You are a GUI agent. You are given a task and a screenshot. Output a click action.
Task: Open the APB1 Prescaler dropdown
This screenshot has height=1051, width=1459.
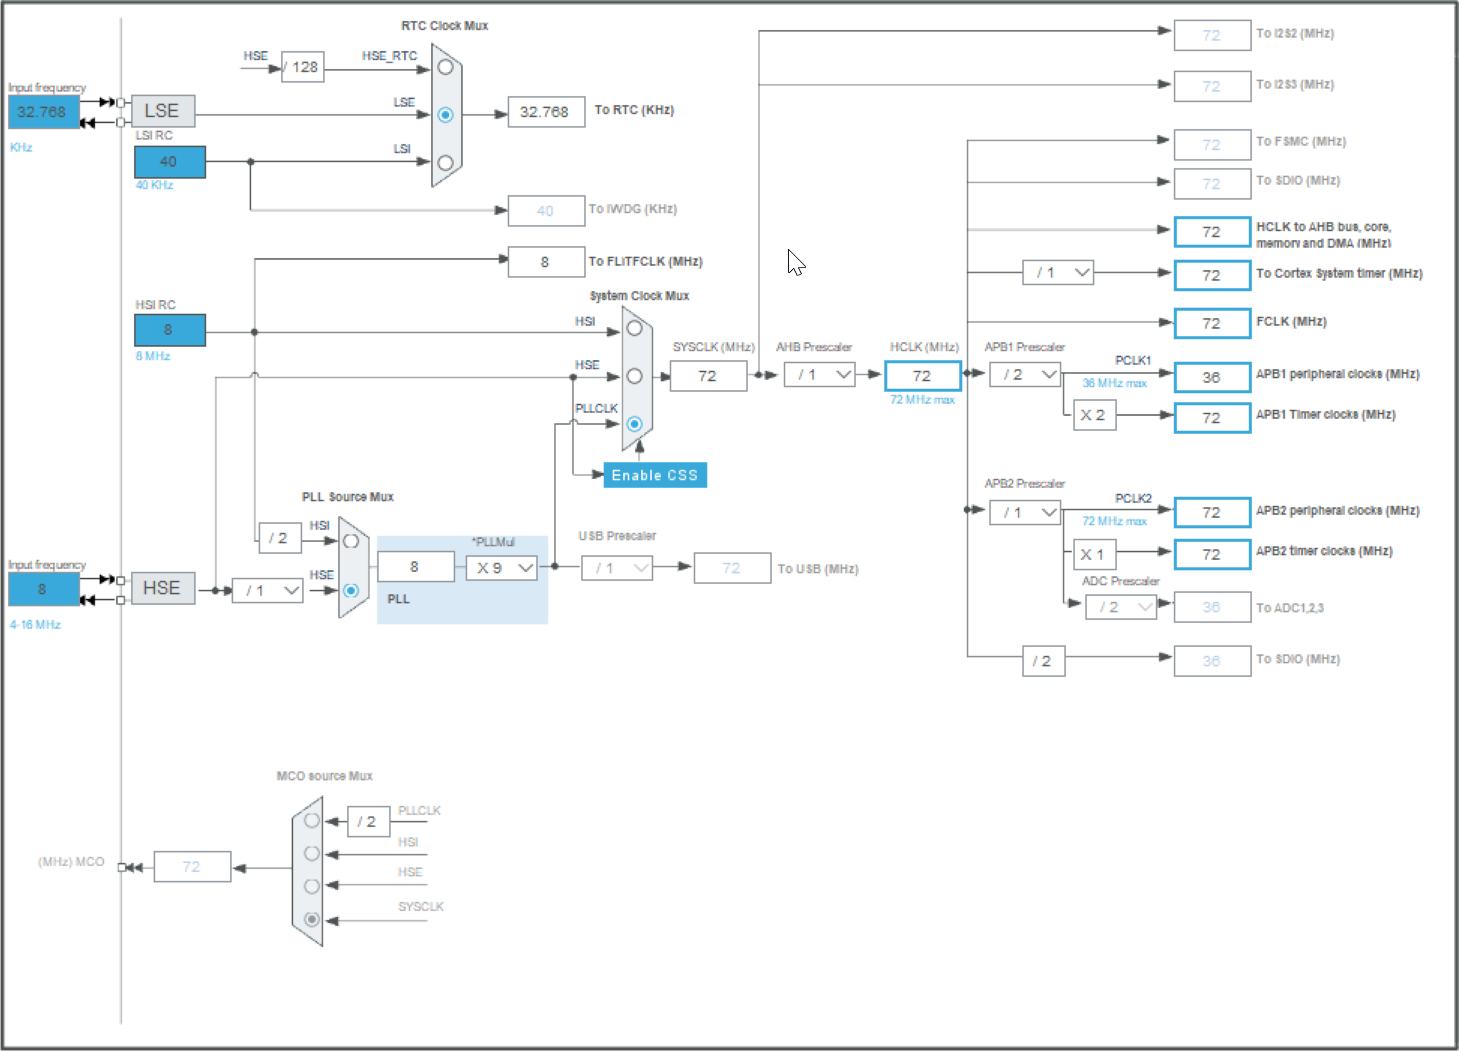pyautogui.click(x=1025, y=374)
